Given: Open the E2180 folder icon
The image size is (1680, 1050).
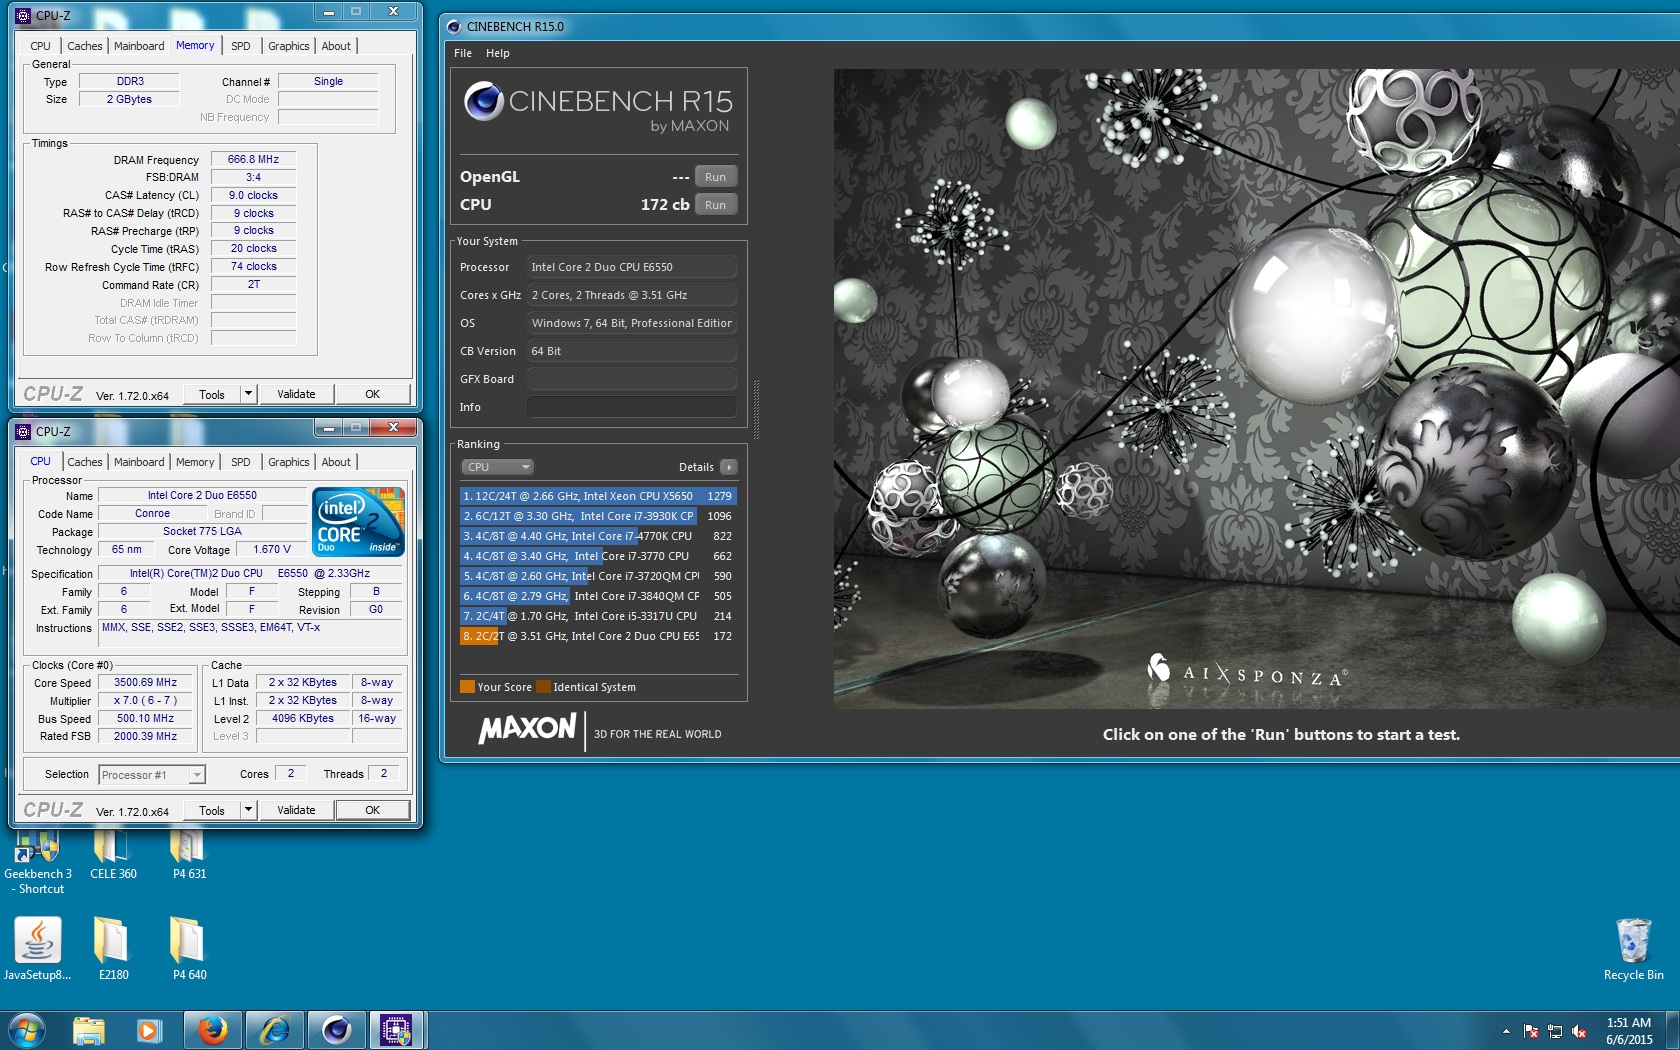Looking at the screenshot, I should click(113, 948).
